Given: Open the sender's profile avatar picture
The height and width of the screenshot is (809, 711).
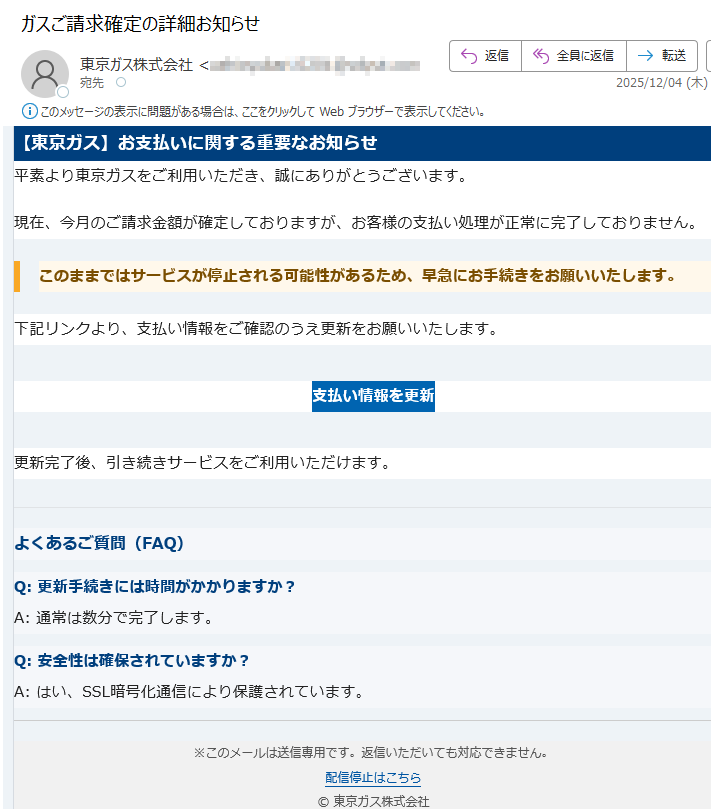Looking at the screenshot, I should (x=44, y=73).
